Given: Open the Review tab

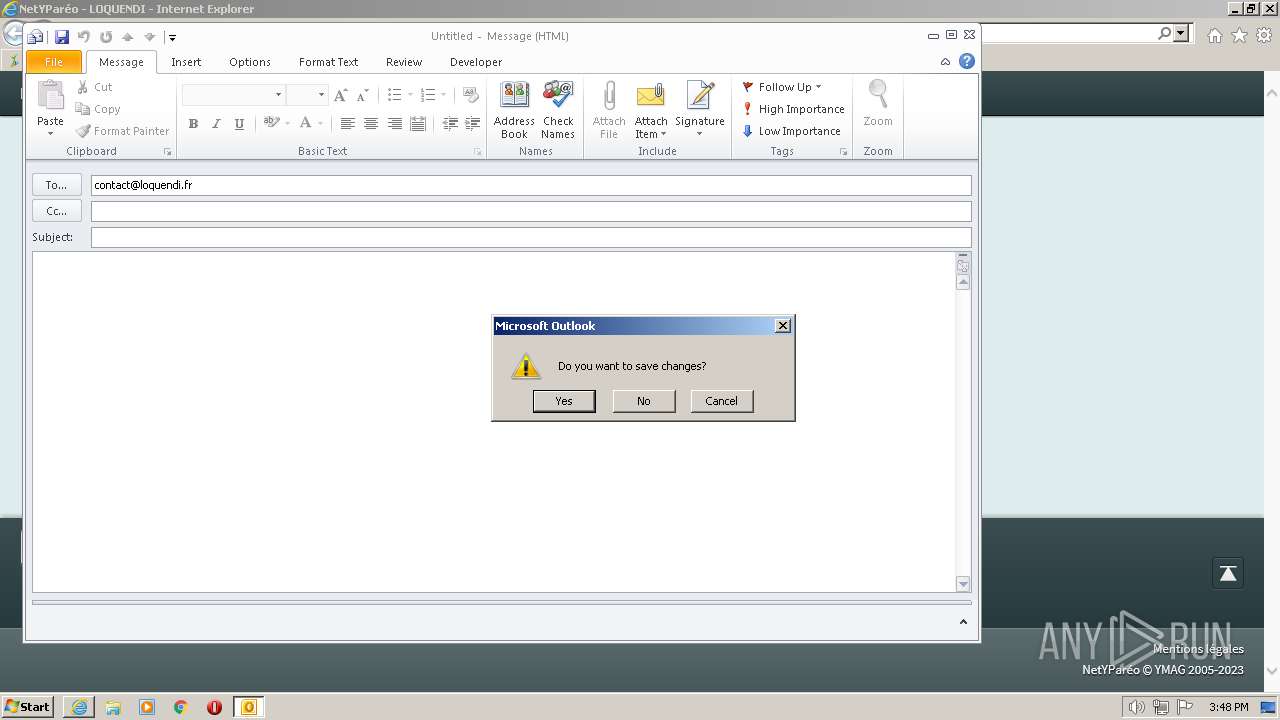Looking at the screenshot, I should (404, 62).
